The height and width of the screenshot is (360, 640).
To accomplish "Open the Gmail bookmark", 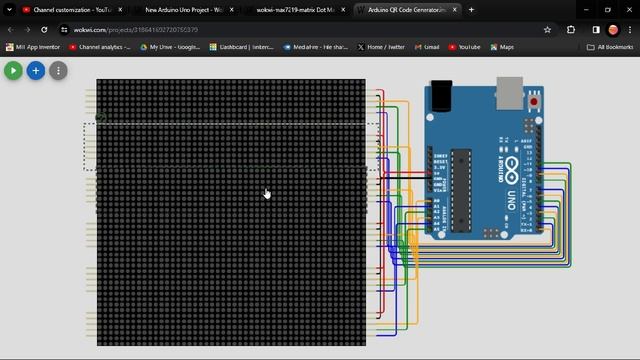I will click(427, 47).
